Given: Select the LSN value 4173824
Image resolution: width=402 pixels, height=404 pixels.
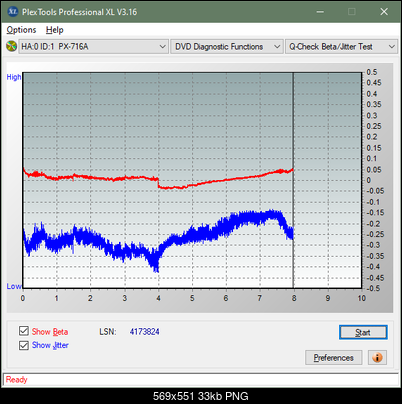Looking at the screenshot, I should coord(145,332).
